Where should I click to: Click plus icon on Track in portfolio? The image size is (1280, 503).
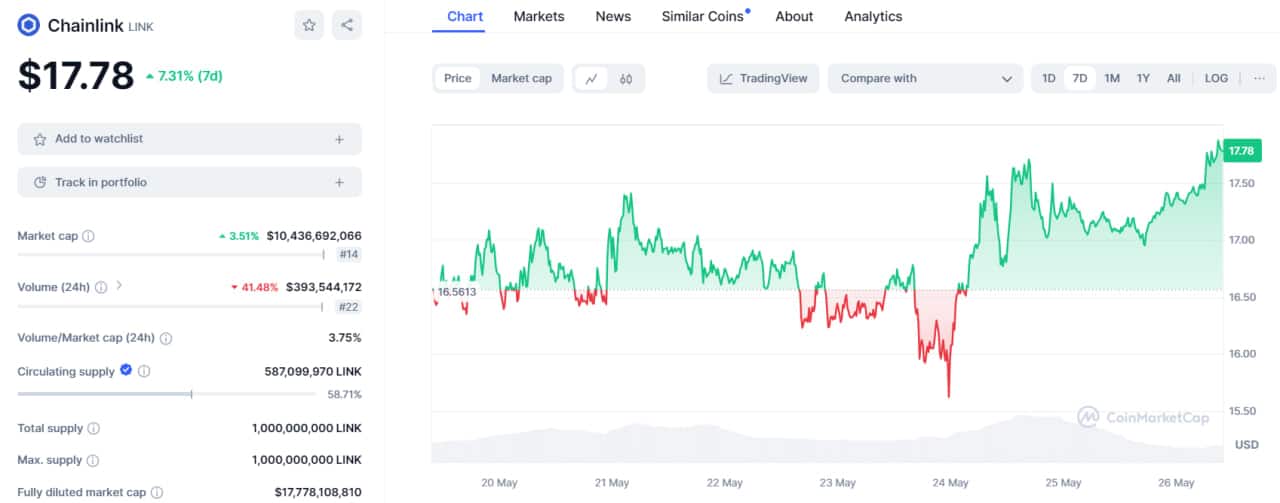[x=339, y=182]
